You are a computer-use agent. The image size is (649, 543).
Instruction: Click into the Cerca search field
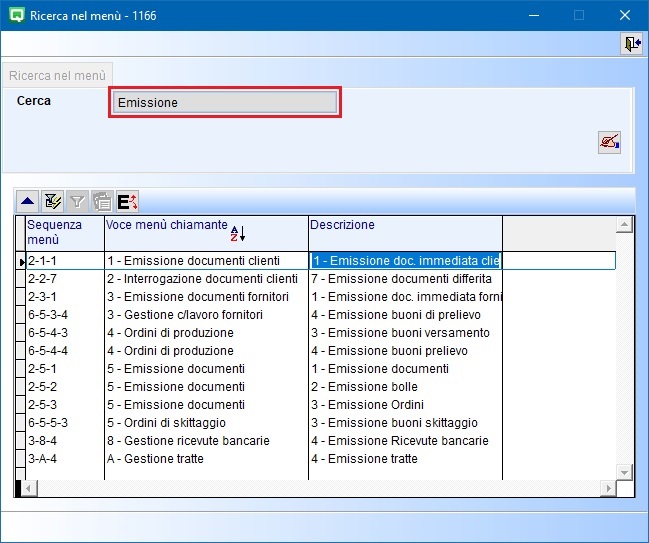tap(225, 102)
